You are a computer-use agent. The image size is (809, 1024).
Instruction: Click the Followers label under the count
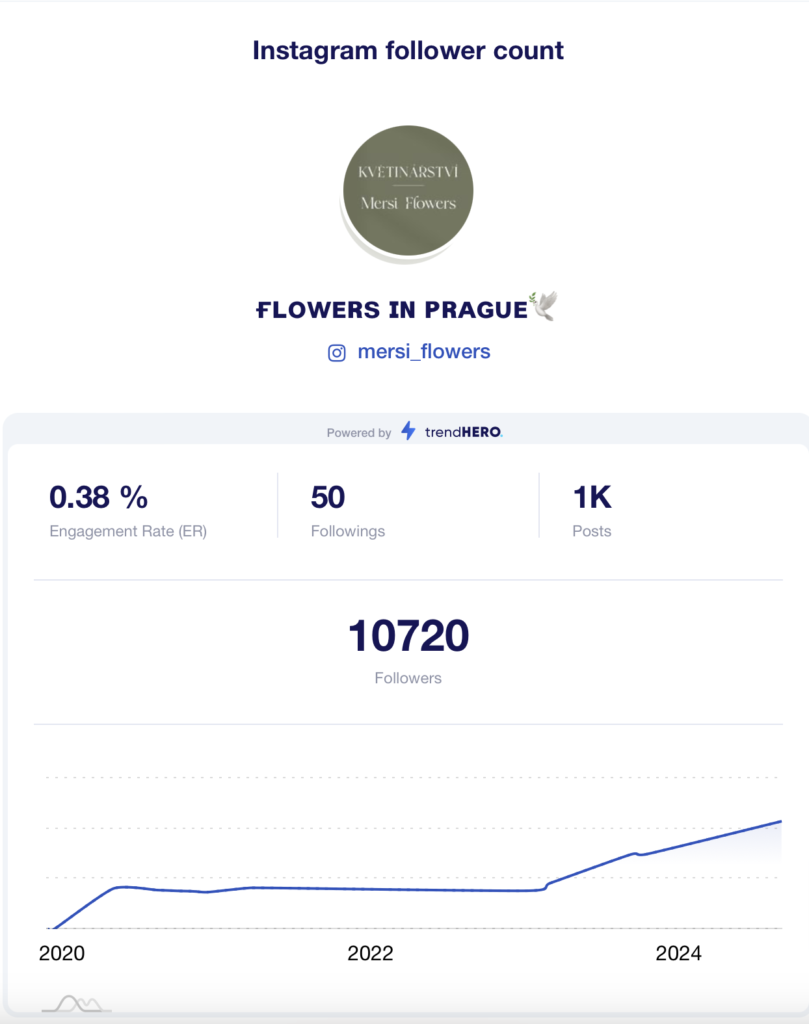coord(408,678)
